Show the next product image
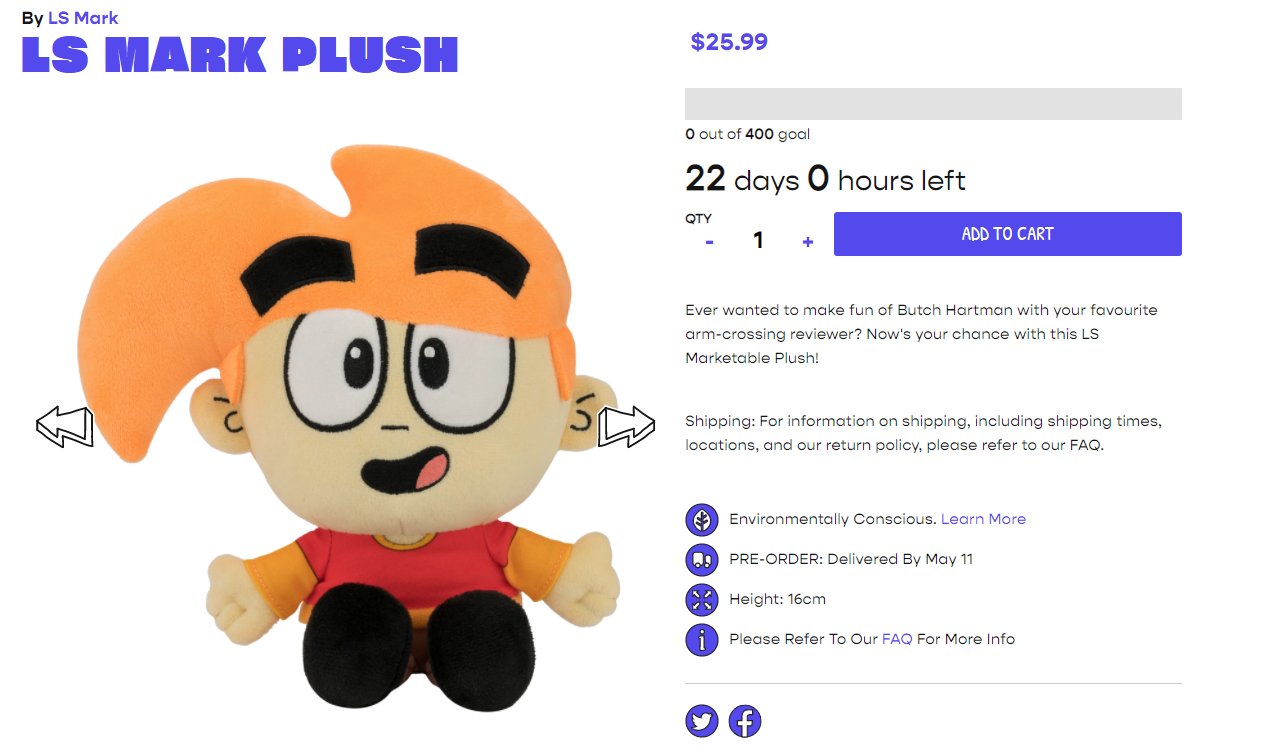1273x754 pixels. click(x=626, y=427)
